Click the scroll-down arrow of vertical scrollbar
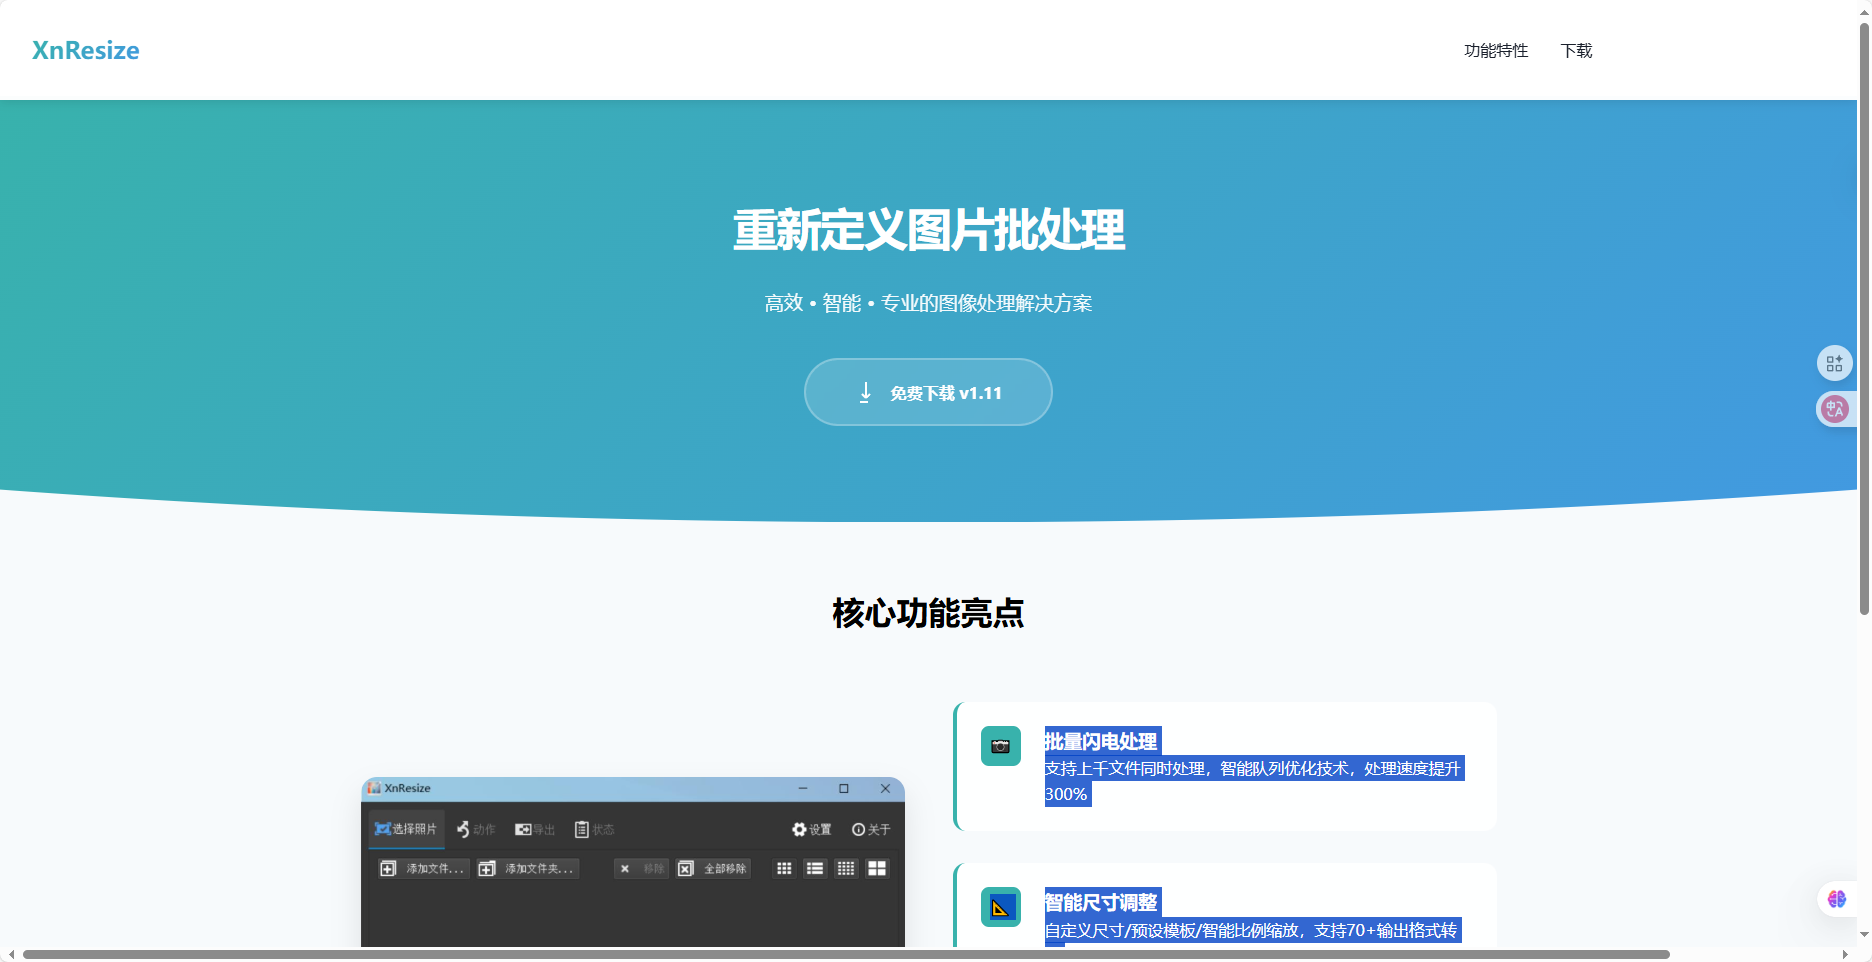The width and height of the screenshot is (1872, 962). click(1864, 935)
